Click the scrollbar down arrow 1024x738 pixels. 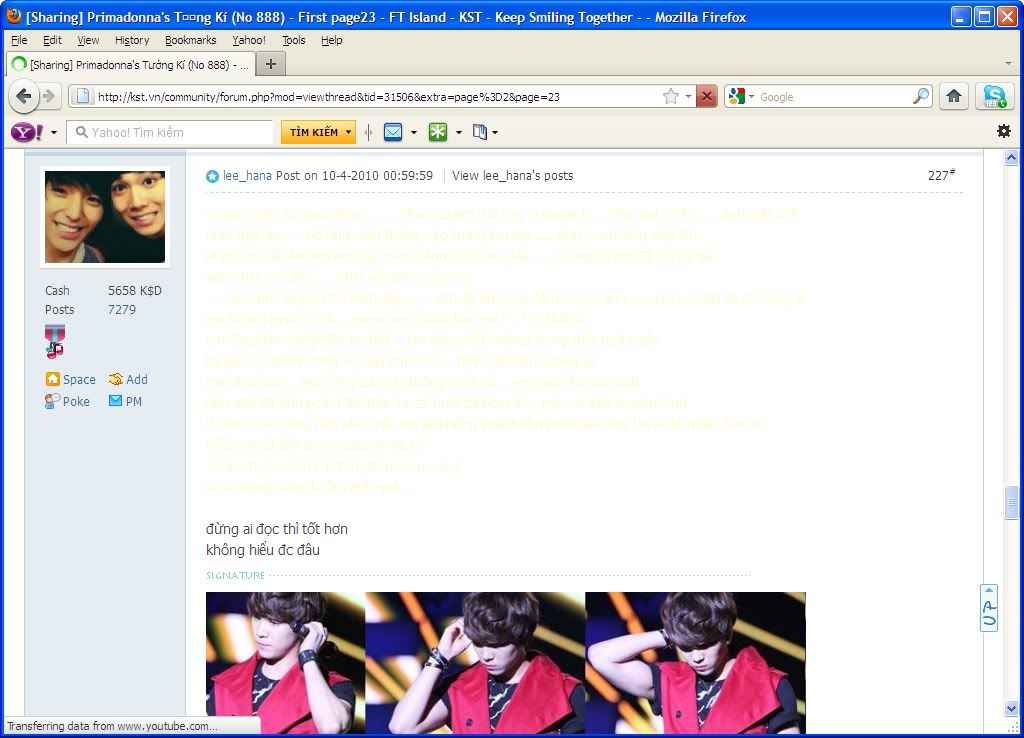(1011, 708)
